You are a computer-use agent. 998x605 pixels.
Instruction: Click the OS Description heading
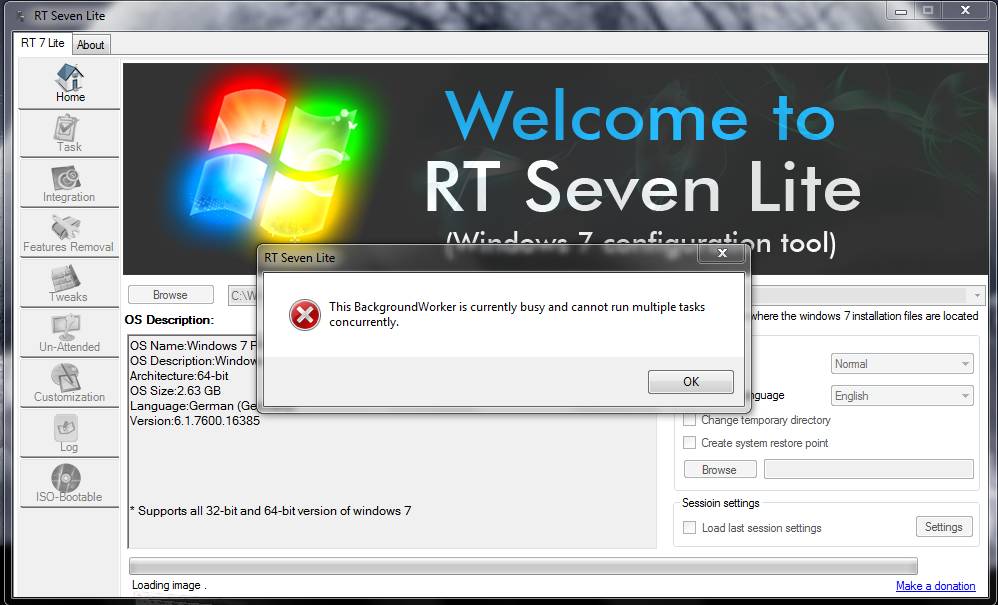[169, 320]
